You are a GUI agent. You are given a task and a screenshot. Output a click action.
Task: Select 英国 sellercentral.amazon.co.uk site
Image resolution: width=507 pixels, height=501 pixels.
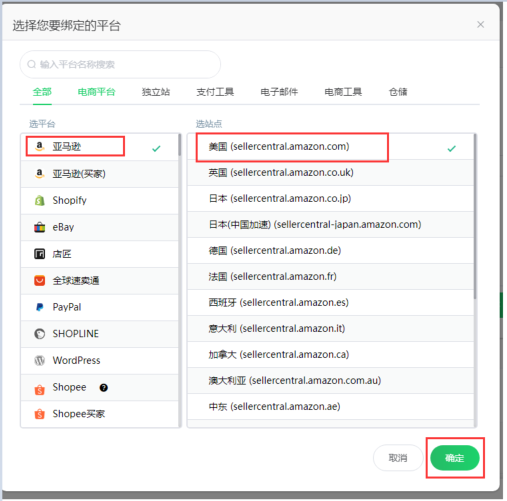[330, 173]
